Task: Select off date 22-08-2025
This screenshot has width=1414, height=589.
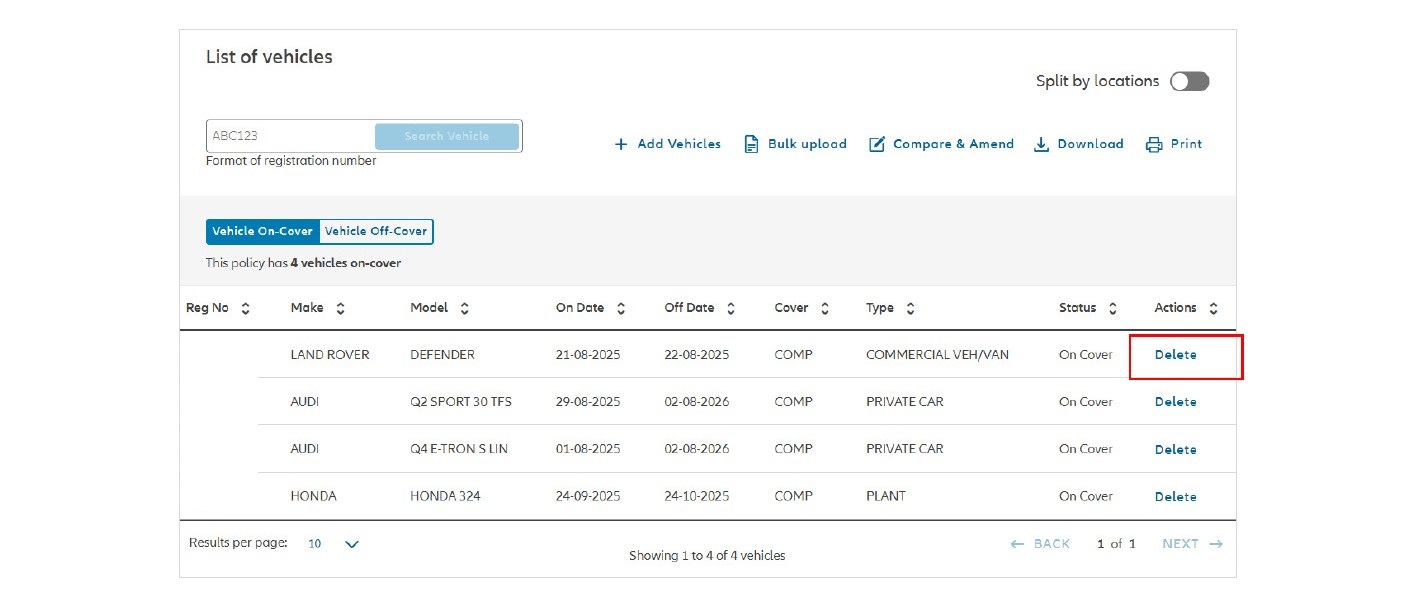Action: point(696,355)
